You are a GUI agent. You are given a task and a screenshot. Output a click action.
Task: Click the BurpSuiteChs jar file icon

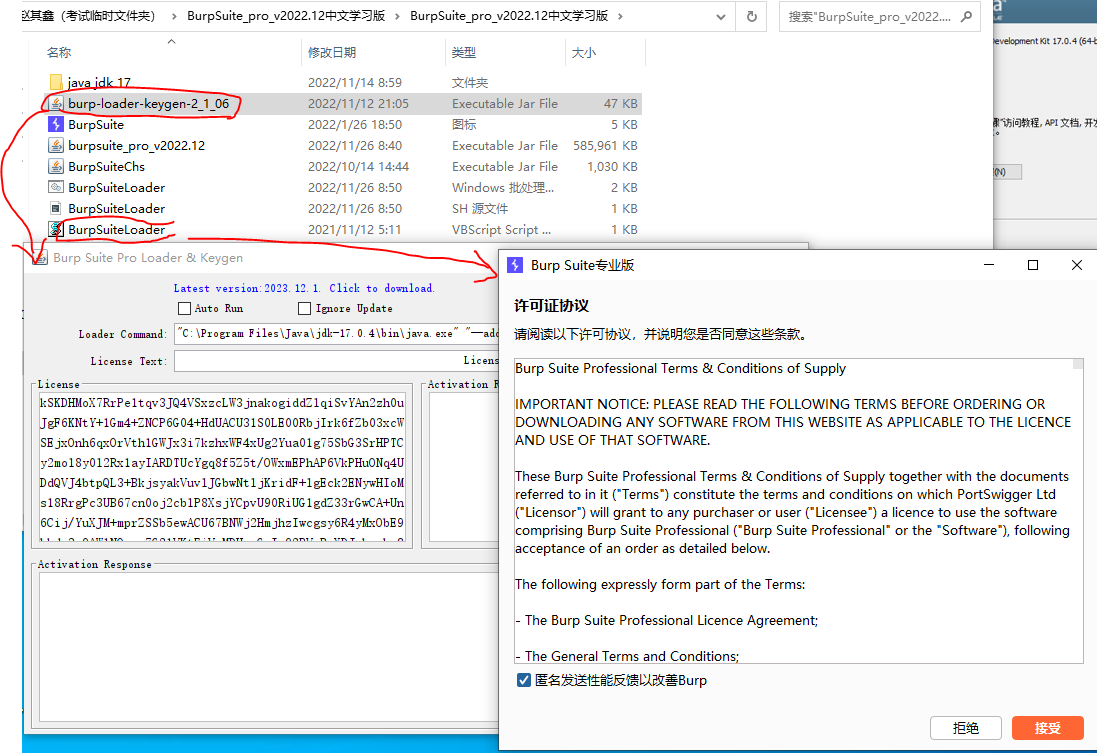57,167
